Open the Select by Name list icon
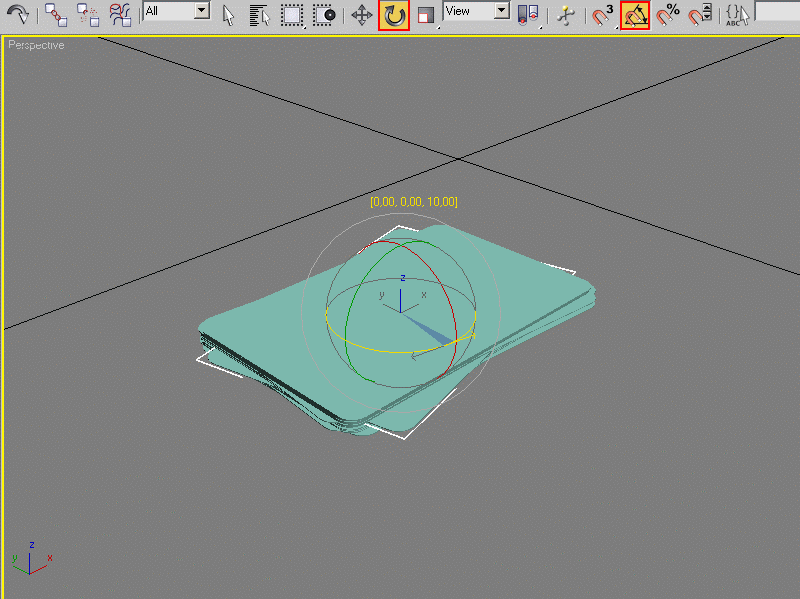The image size is (800, 599). coord(260,15)
